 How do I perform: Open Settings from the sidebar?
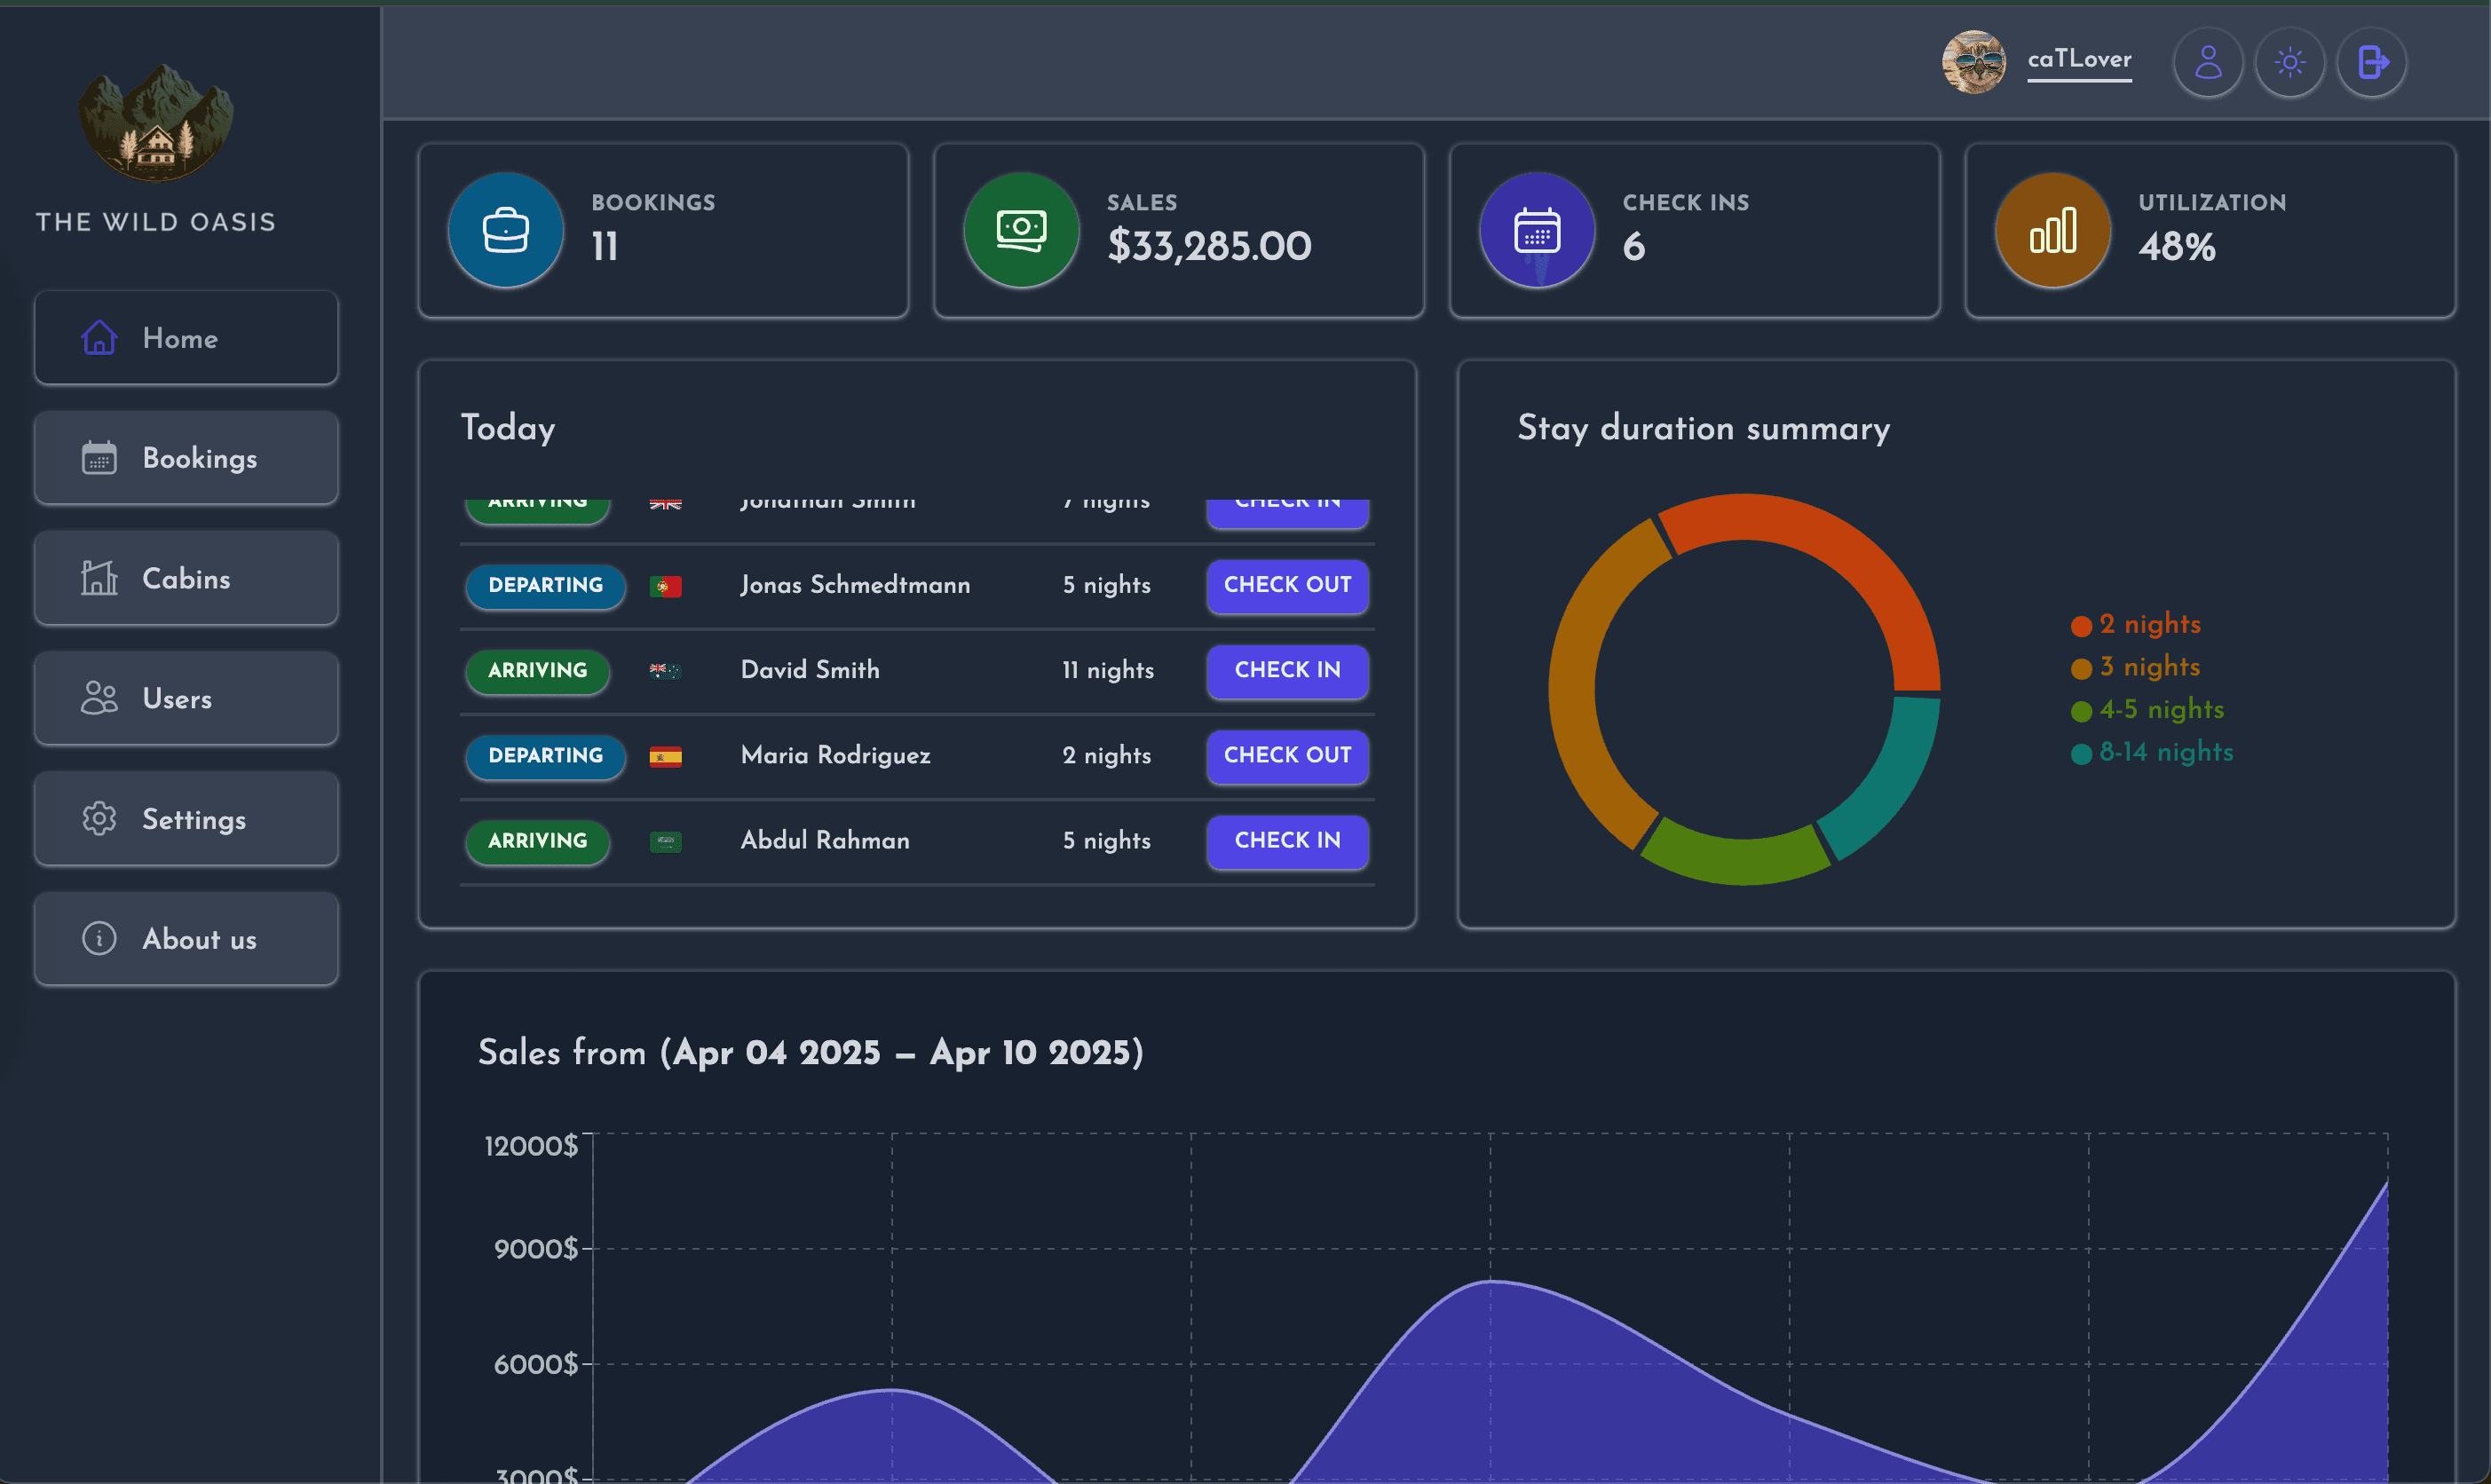click(186, 819)
